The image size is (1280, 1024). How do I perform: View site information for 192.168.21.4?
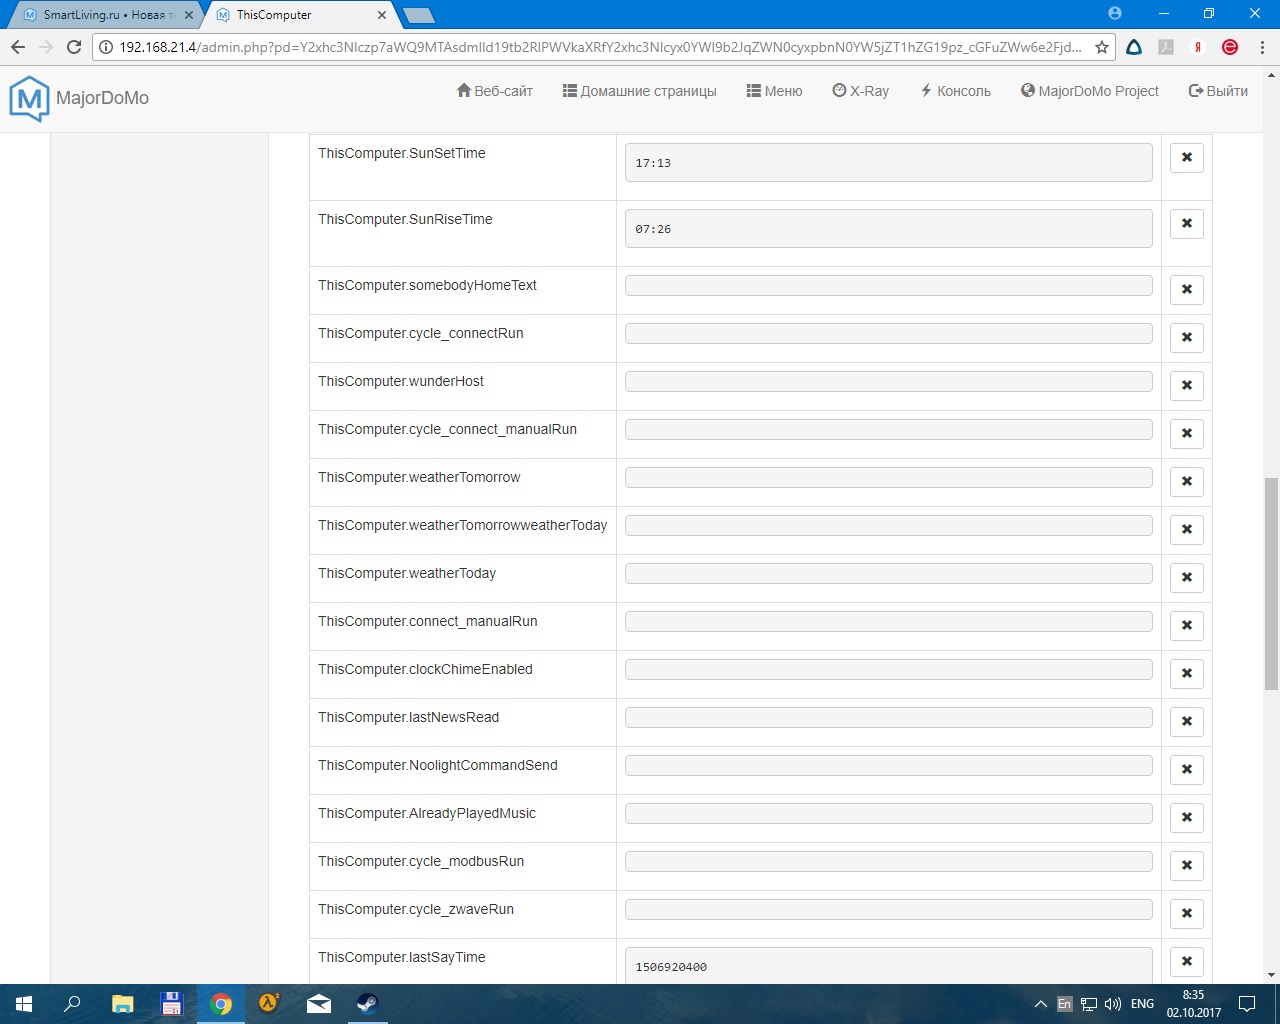(106, 47)
